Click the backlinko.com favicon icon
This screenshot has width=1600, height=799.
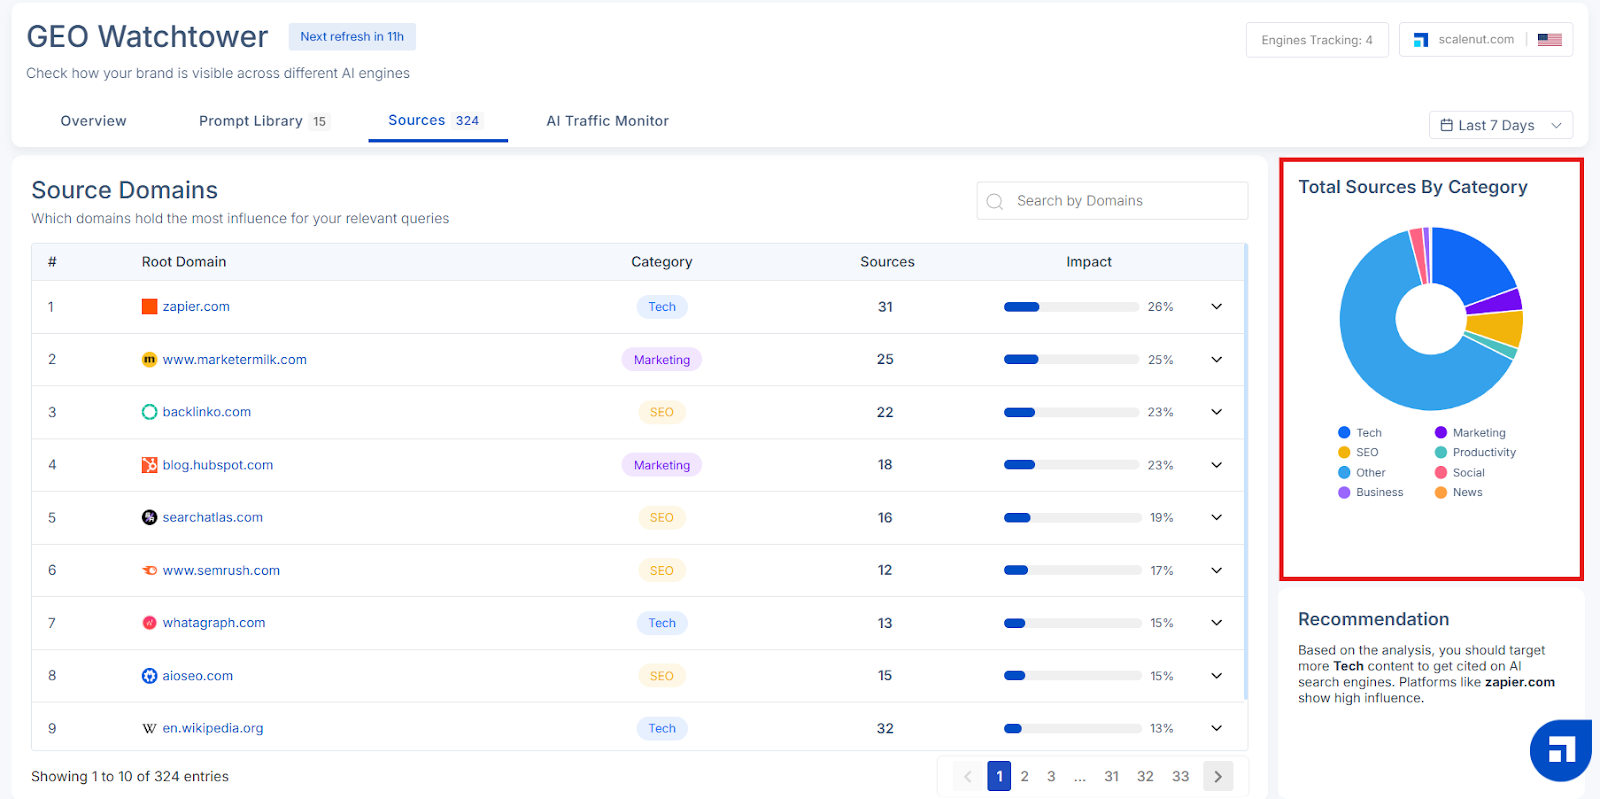click(x=149, y=412)
